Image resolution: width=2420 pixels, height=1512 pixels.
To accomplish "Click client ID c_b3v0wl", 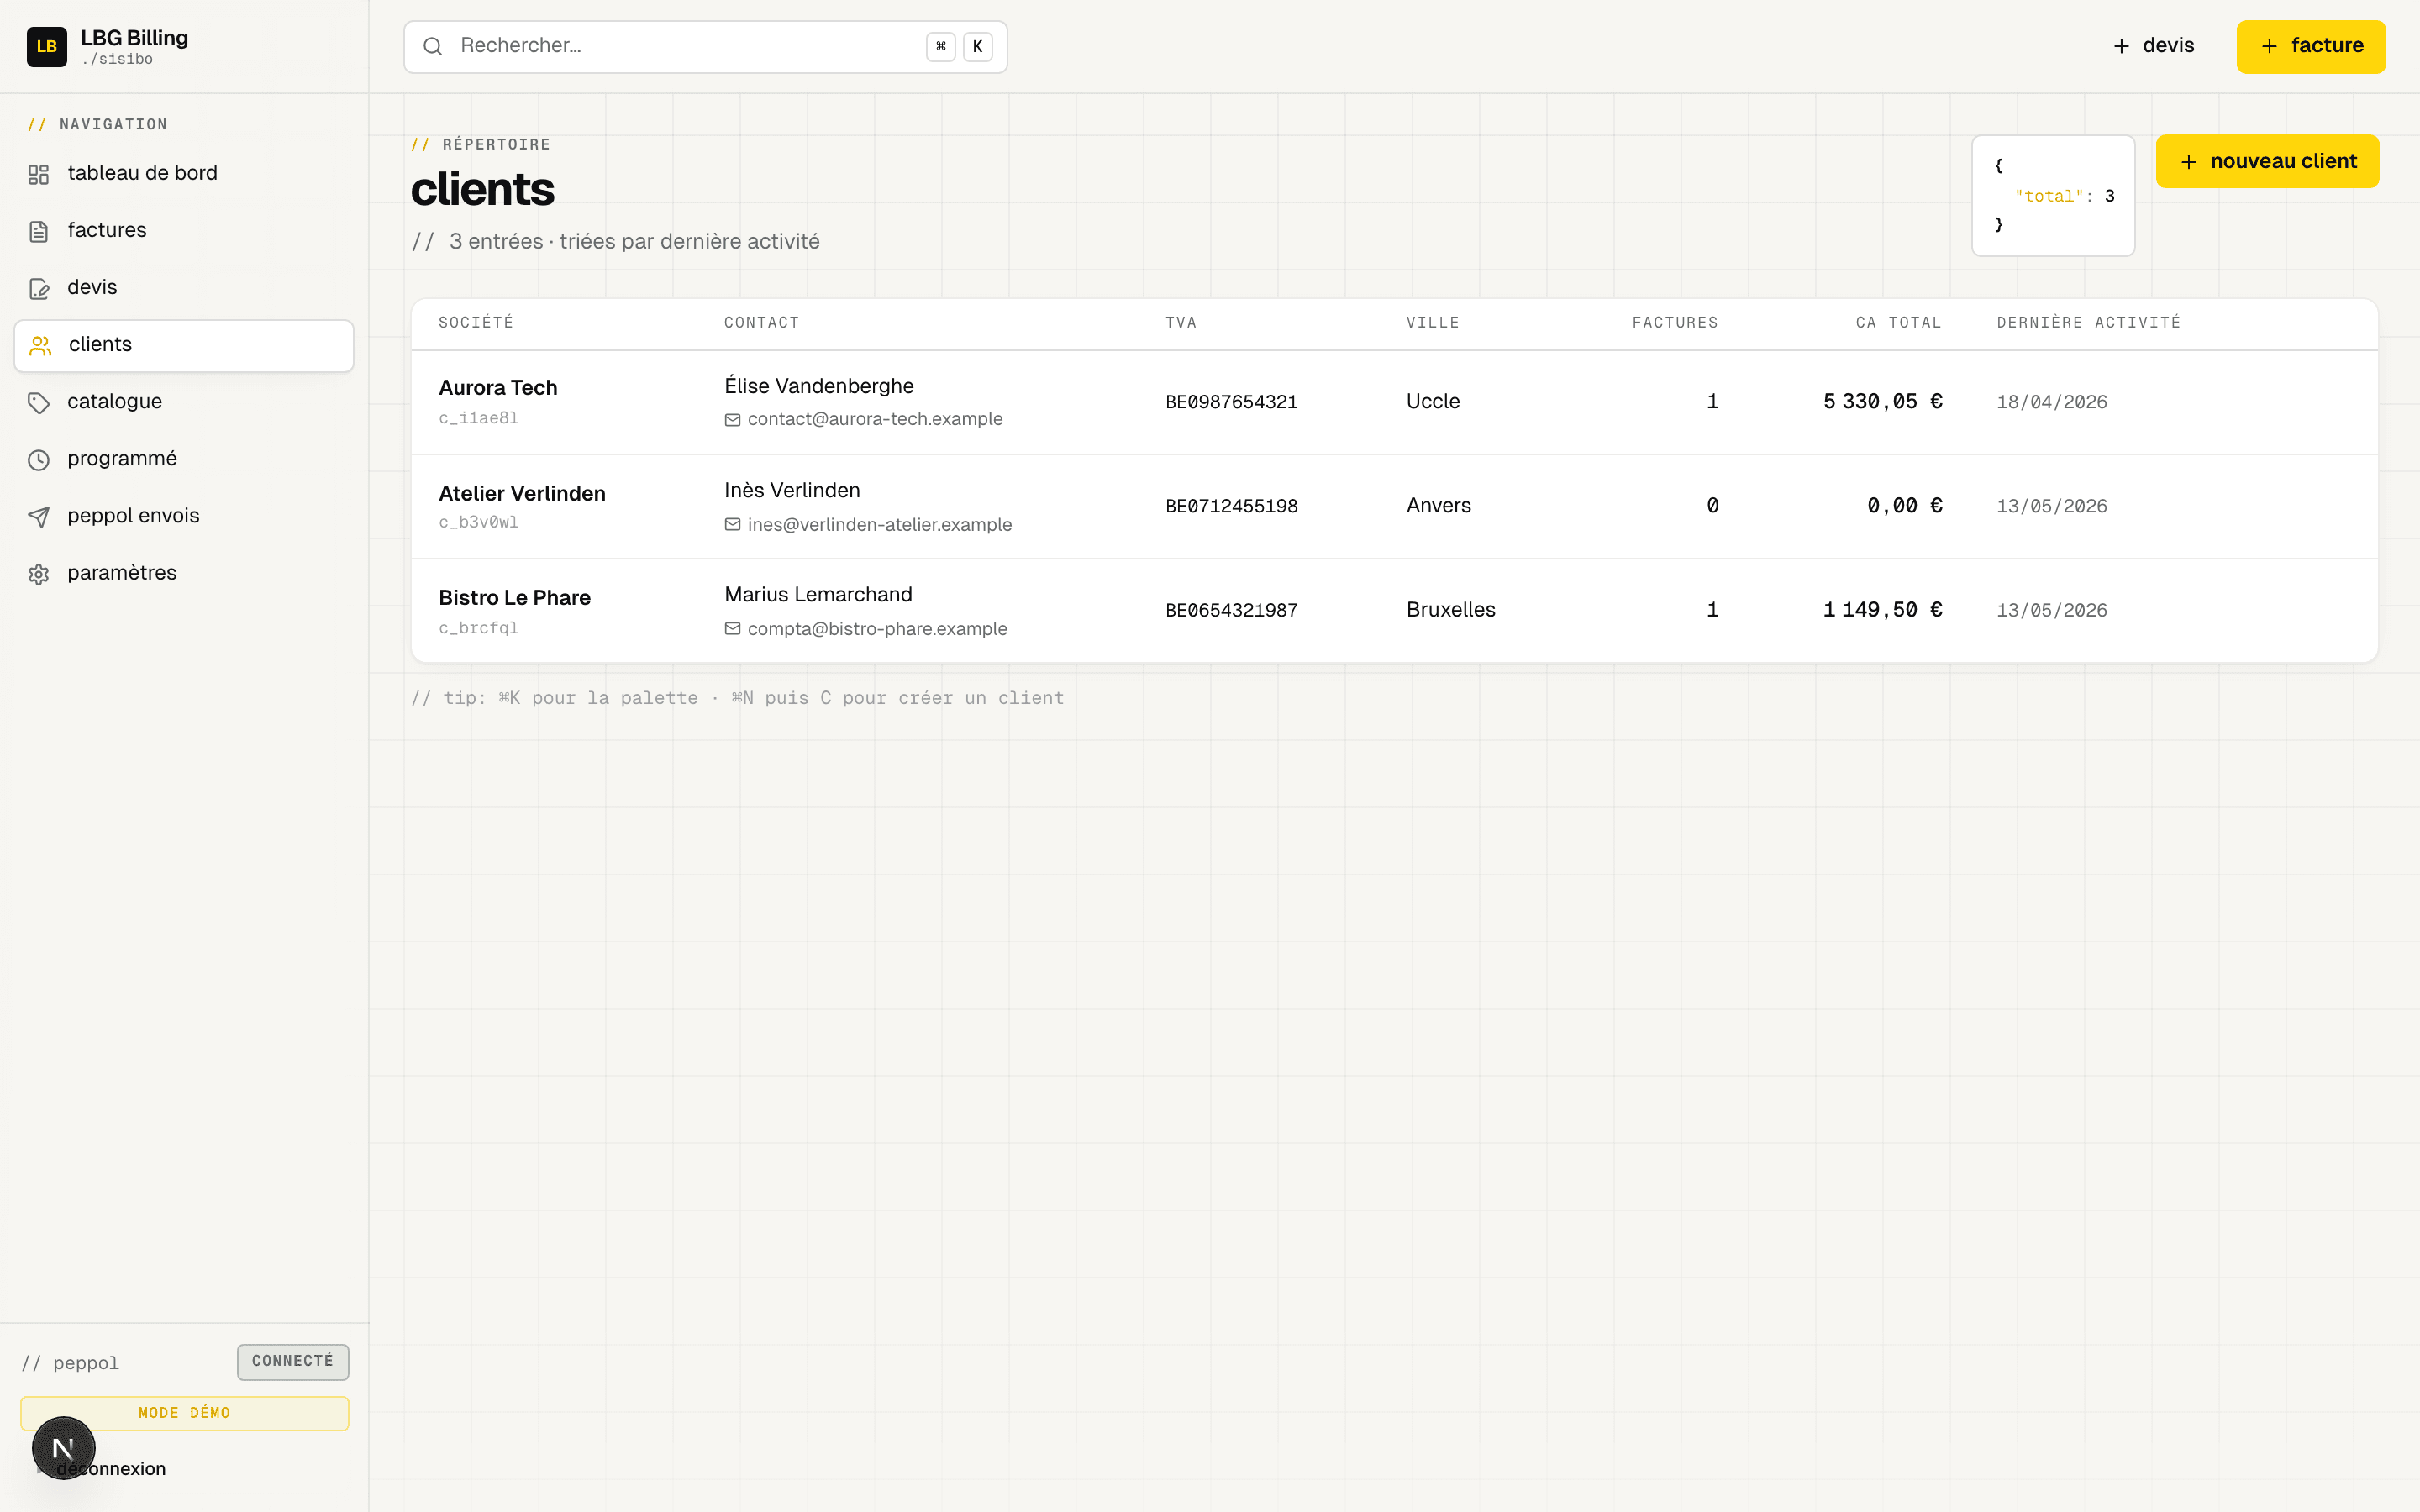I will [478, 522].
